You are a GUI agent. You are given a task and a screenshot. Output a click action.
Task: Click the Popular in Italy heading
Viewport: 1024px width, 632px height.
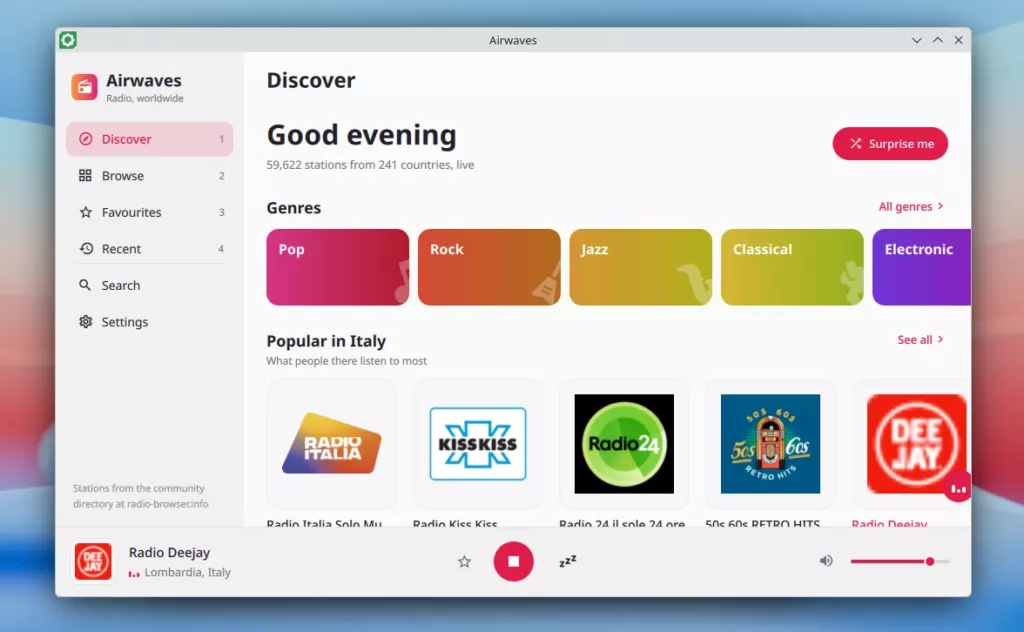point(326,341)
